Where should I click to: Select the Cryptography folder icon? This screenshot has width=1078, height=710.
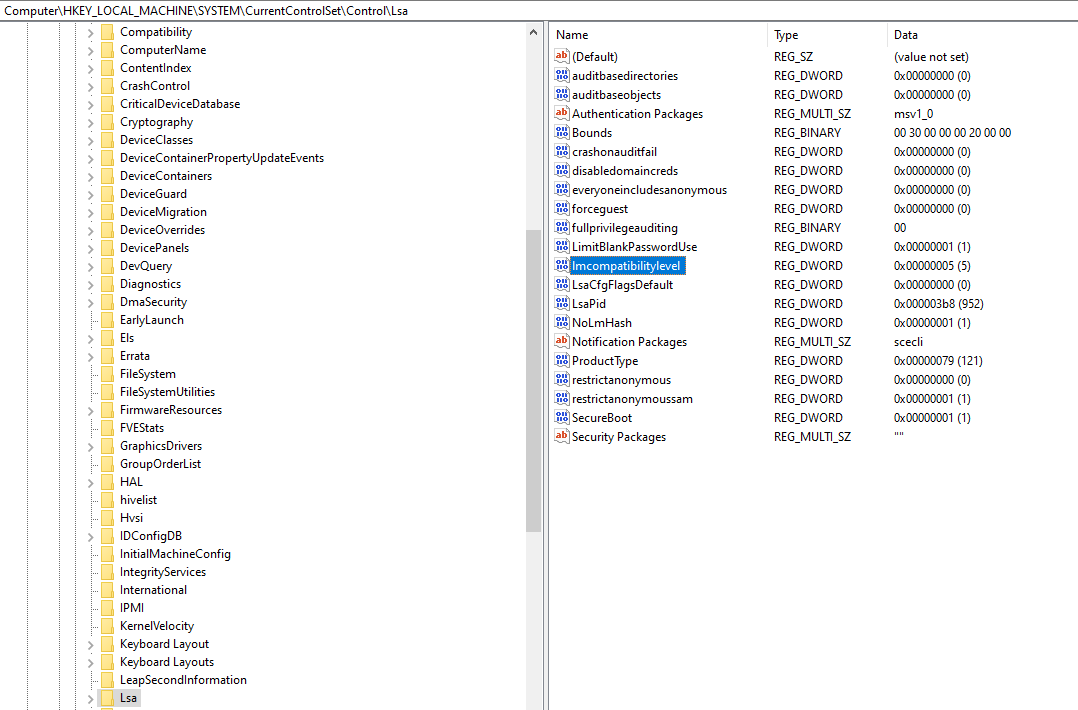click(107, 122)
